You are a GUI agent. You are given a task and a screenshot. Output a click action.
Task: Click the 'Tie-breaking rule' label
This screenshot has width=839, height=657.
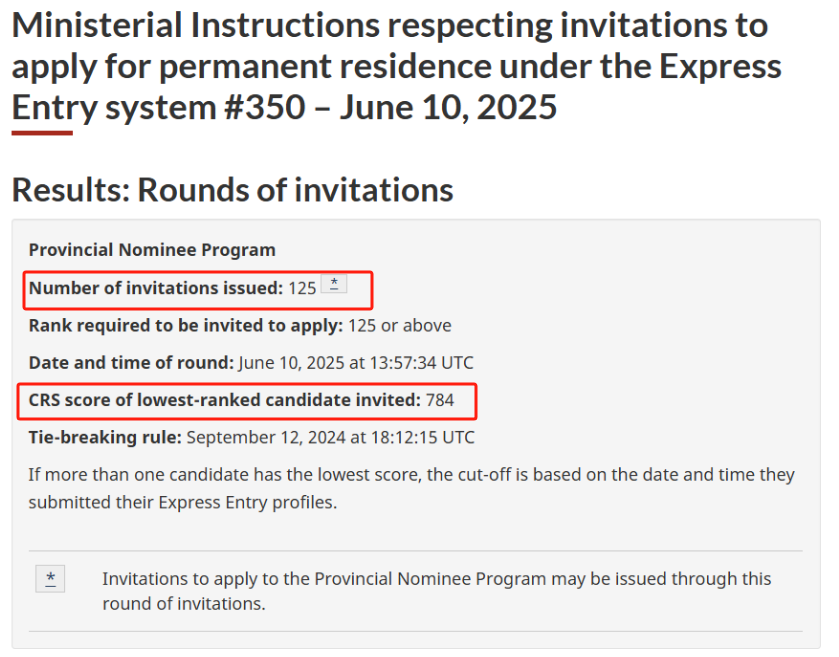pos(105,438)
